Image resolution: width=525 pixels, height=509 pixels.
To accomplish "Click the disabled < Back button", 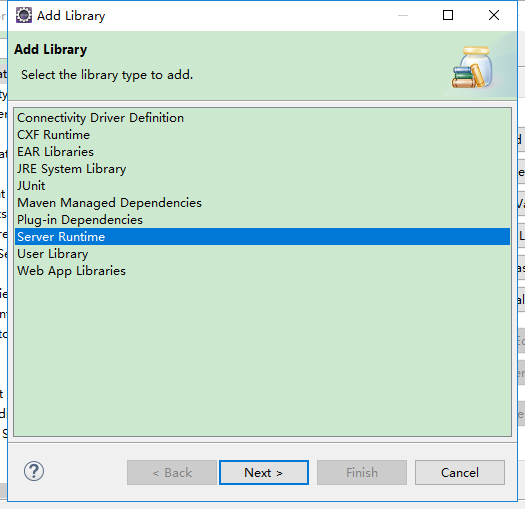I will 172,472.
